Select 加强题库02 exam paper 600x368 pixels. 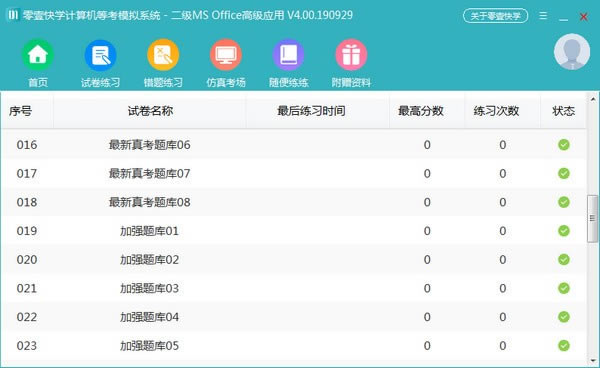click(150, 260)
